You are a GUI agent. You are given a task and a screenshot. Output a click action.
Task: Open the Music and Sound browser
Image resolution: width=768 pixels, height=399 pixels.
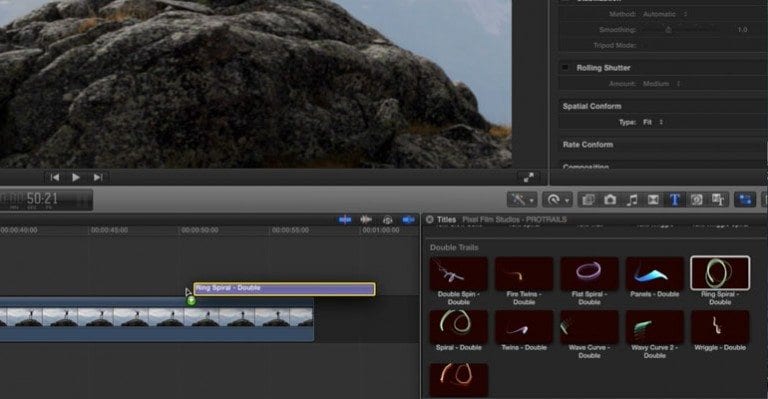point(632,199)
